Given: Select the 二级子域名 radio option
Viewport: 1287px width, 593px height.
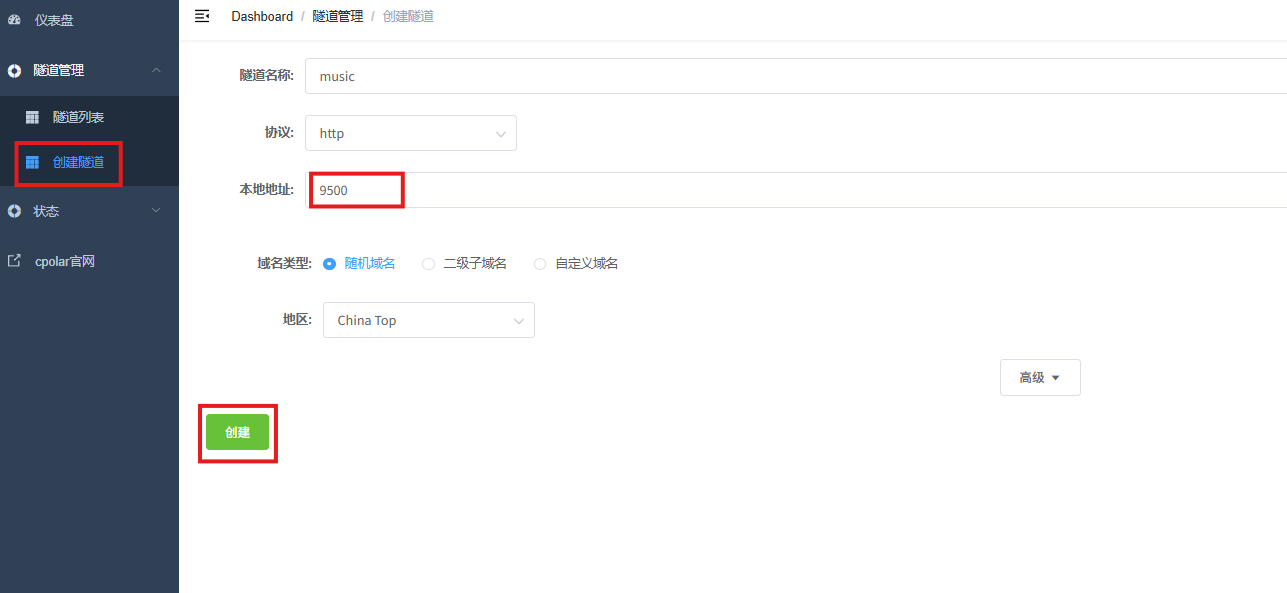Looking at the screenshot, I should click(428, 264).
